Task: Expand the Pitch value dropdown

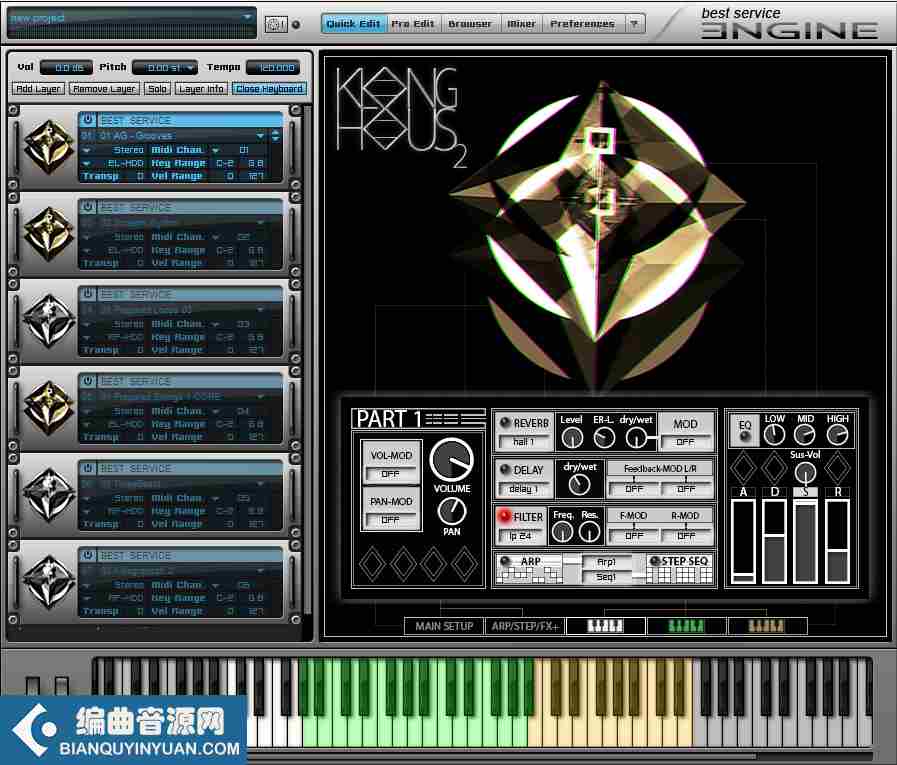Action: point(190,68)
